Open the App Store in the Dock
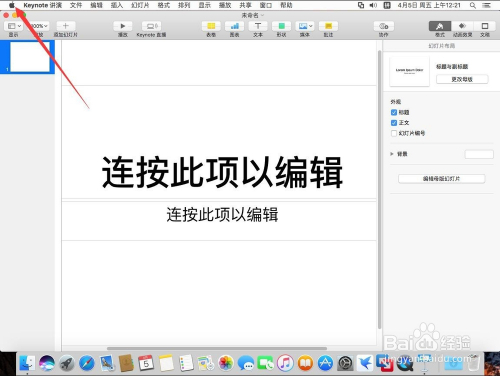The width and height of the screenshot is (500, 376). pos(325,363)
